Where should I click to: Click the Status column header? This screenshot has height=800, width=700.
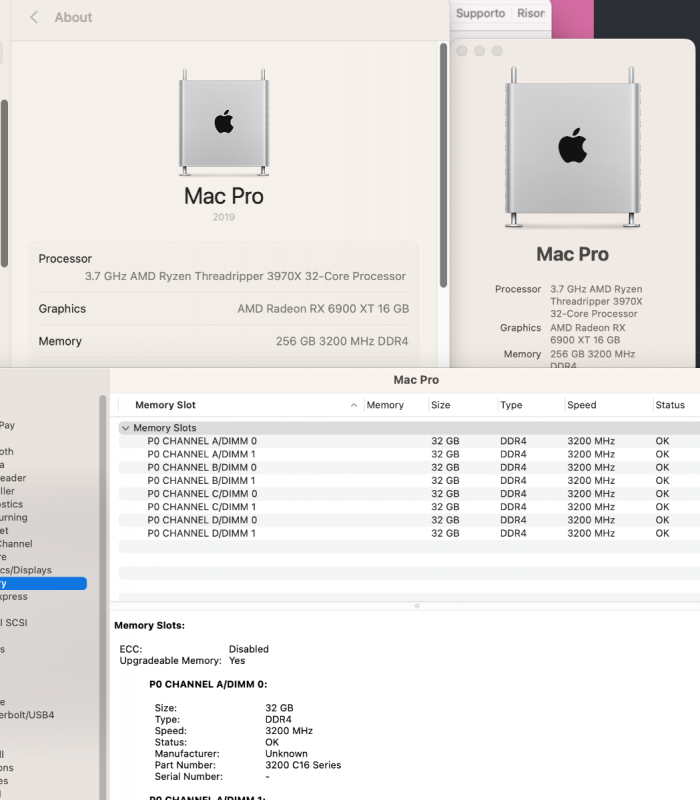tap(670, 405)
